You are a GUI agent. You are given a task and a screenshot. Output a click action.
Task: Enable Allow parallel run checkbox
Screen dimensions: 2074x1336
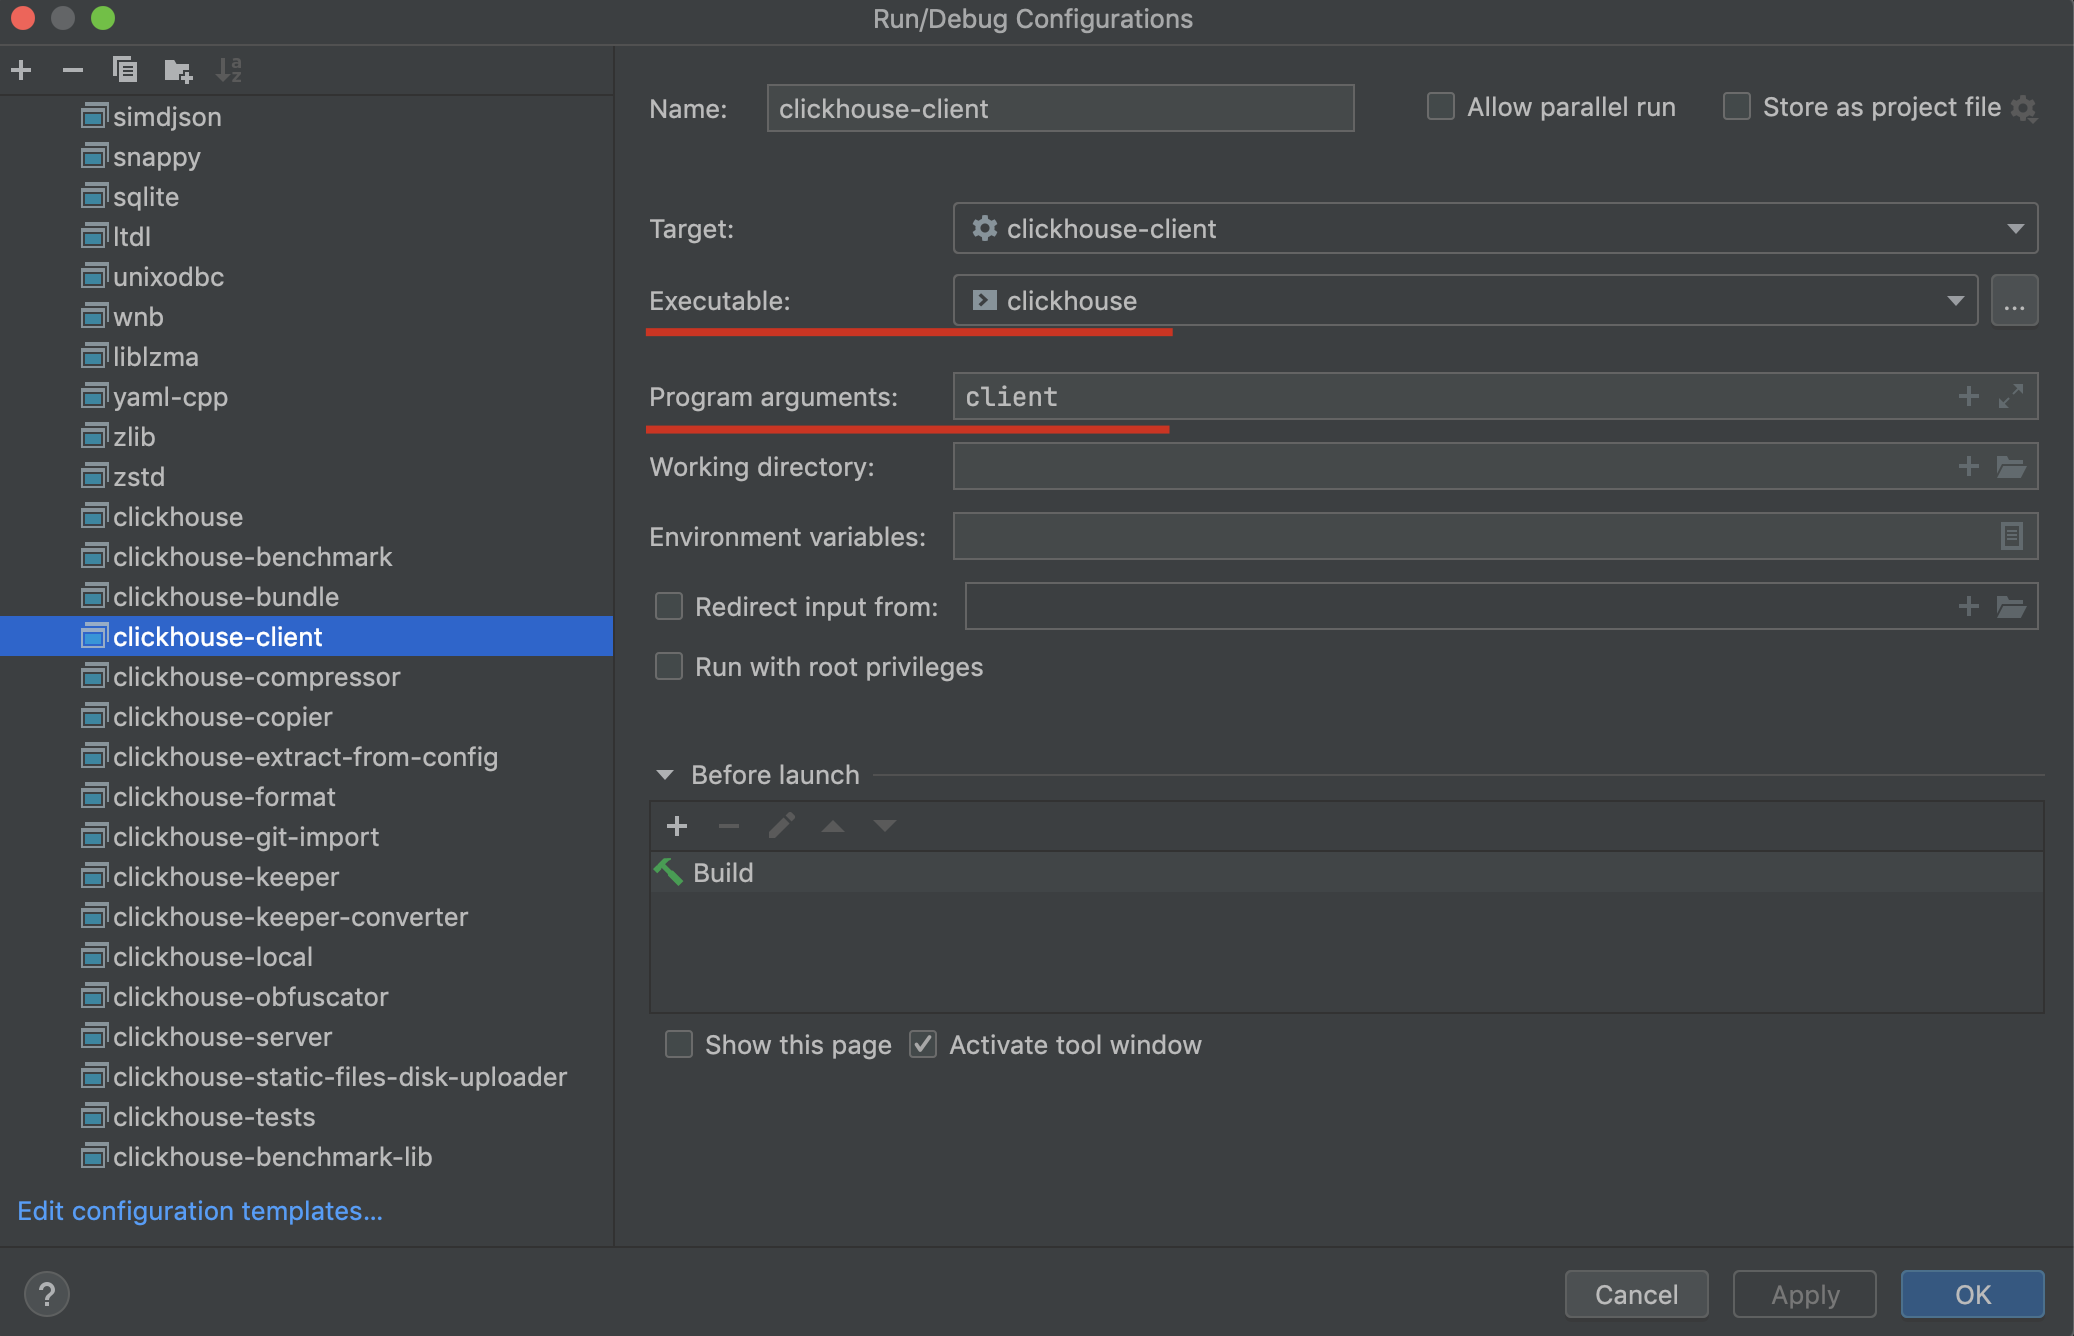[x=1440, y=107]
